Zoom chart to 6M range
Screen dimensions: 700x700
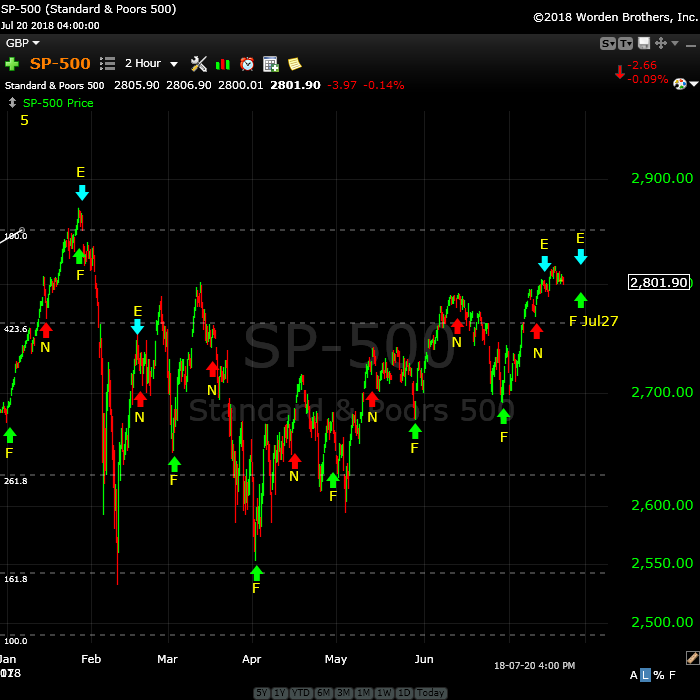(x=324, y=692)
